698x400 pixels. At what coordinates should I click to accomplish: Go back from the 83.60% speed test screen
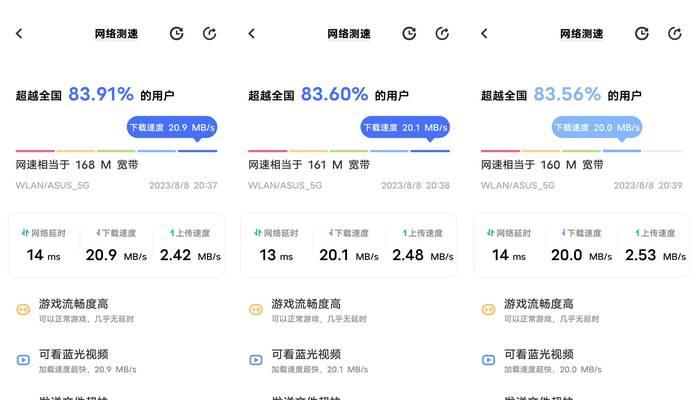(252, 33)
